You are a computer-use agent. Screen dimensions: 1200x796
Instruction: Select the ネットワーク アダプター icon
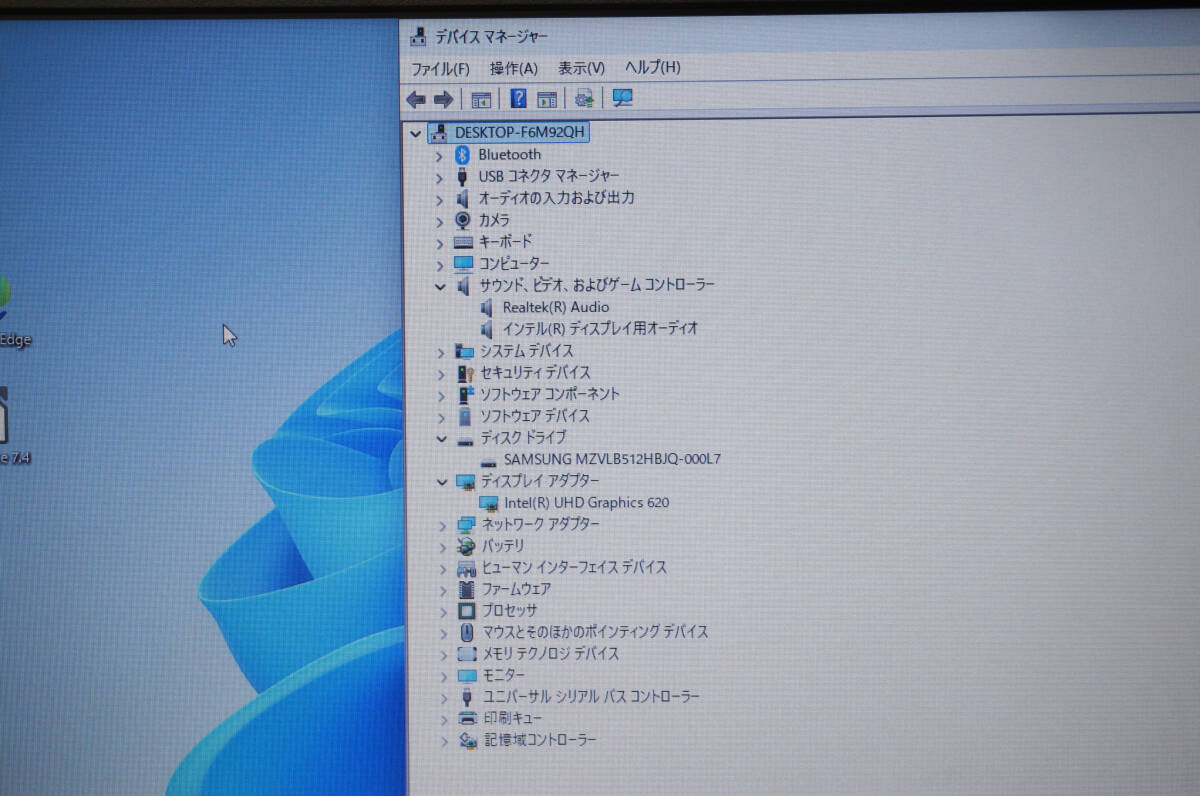pyautogui.click(x=466, y=524)
